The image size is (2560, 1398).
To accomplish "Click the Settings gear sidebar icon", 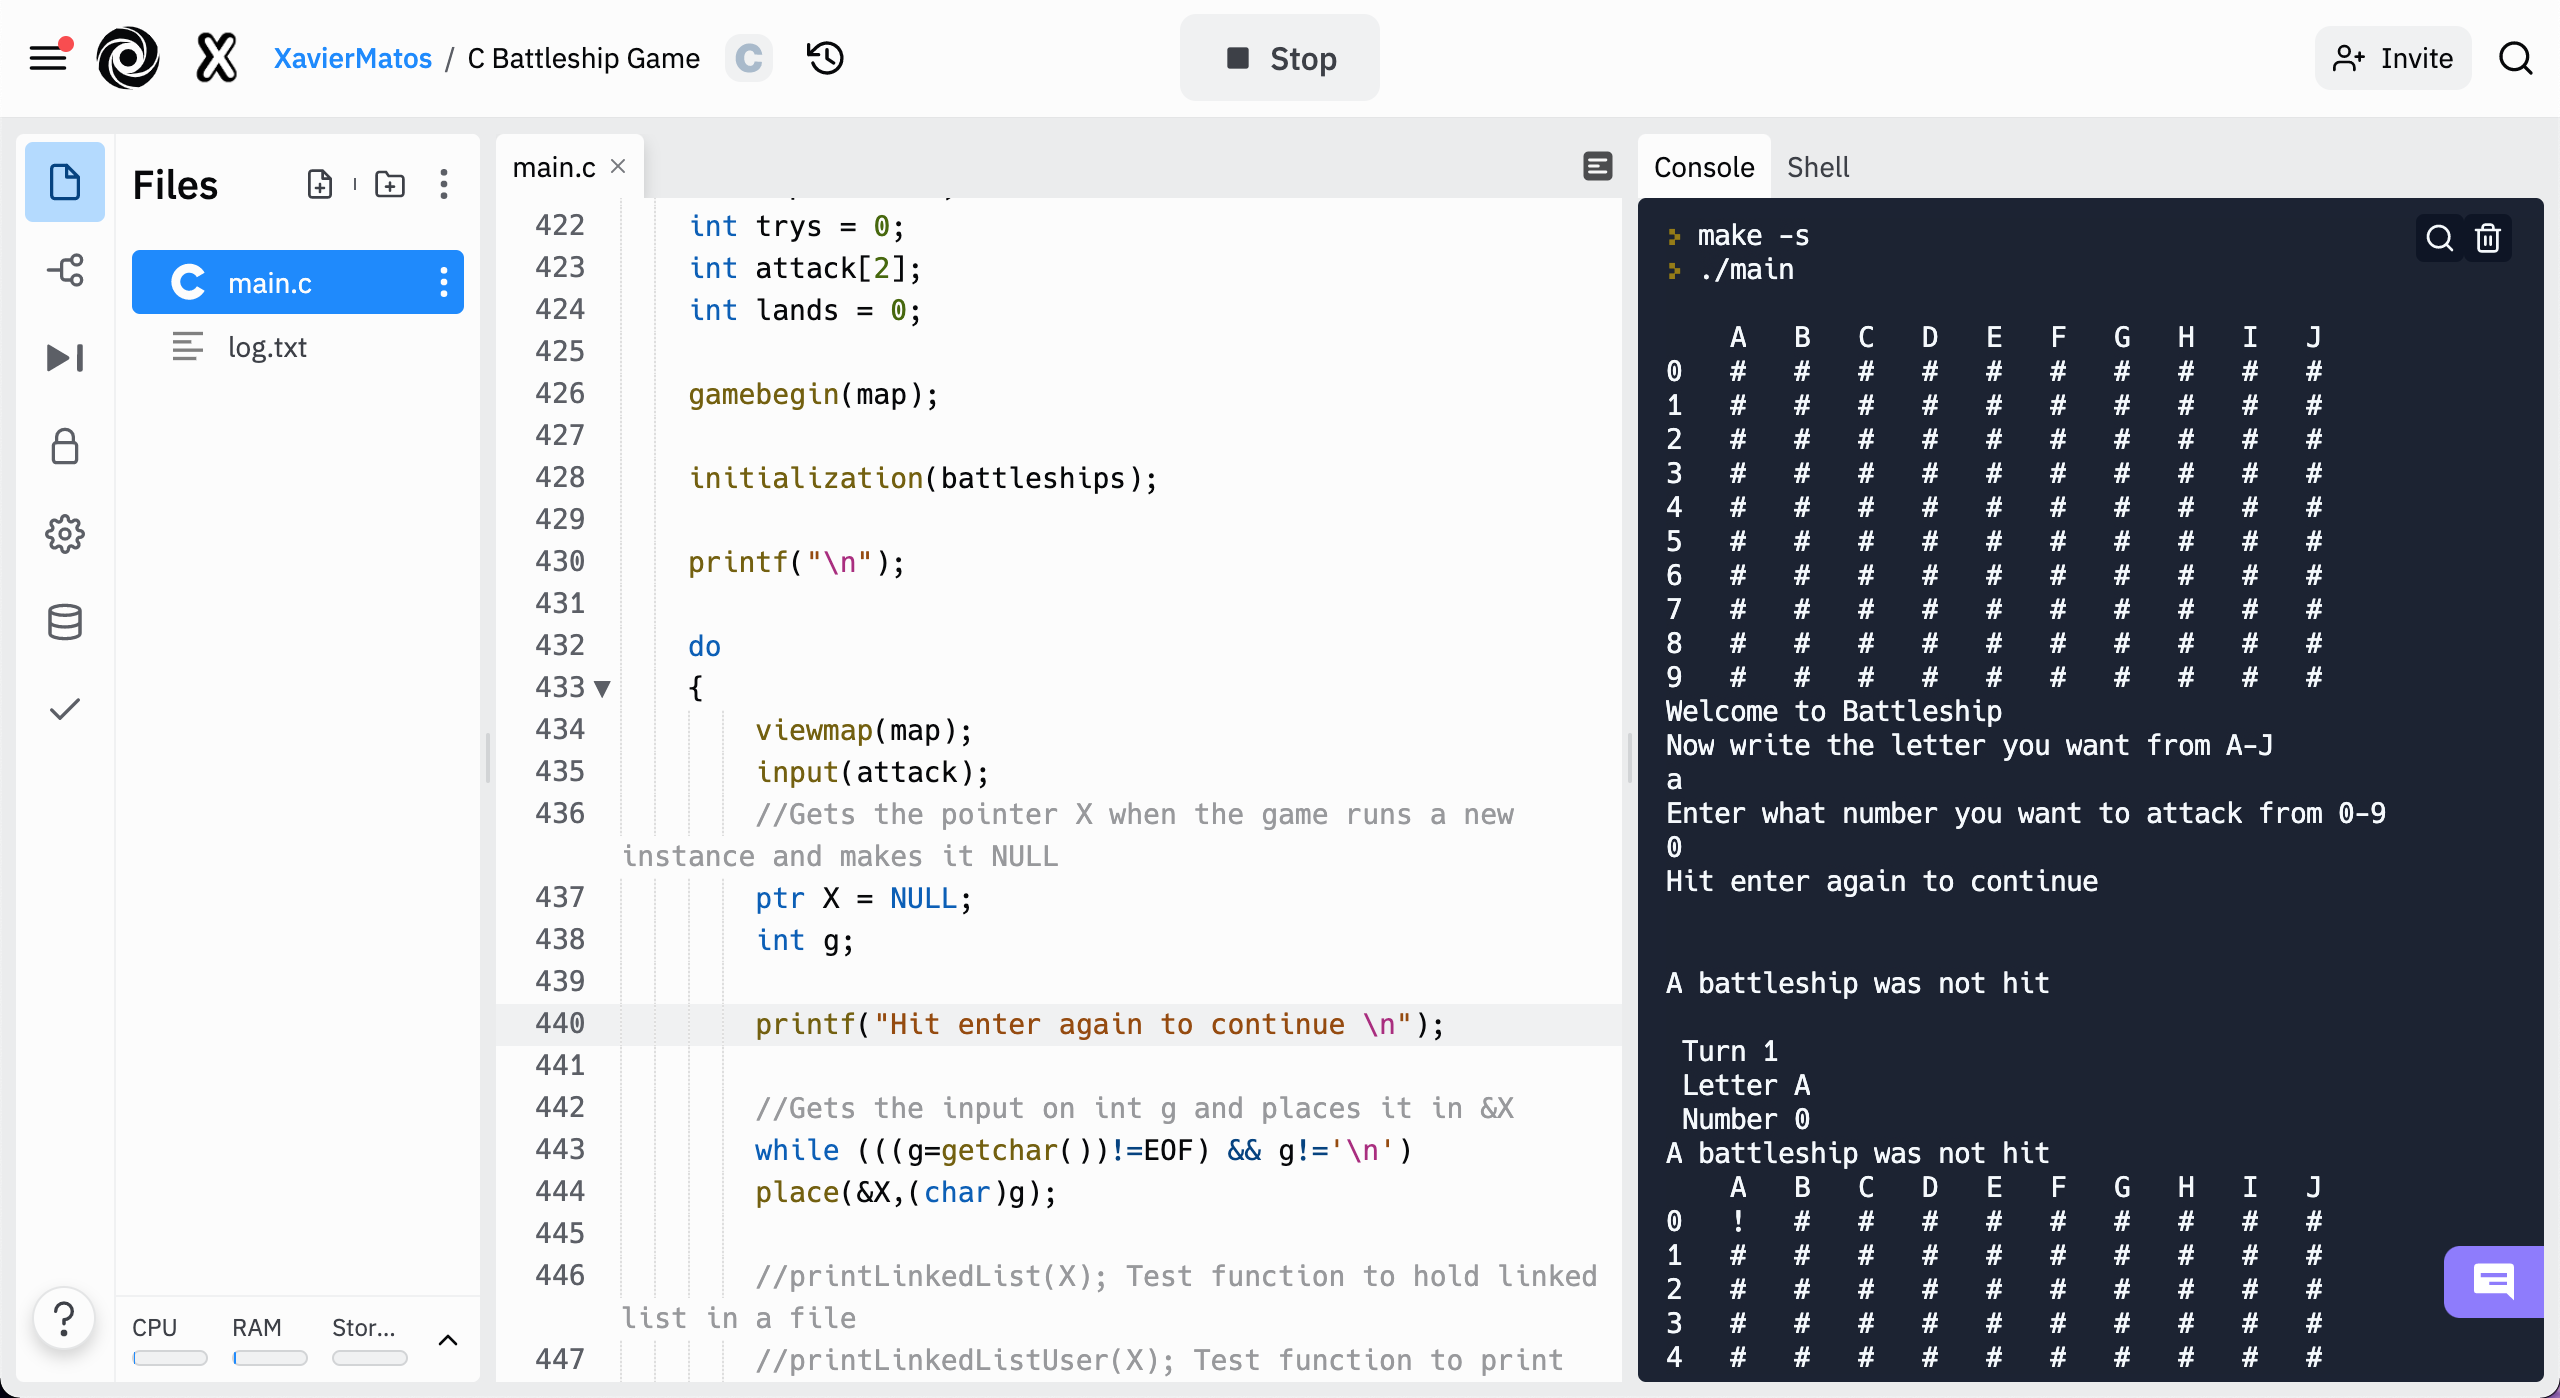I will tap(65, 534).
